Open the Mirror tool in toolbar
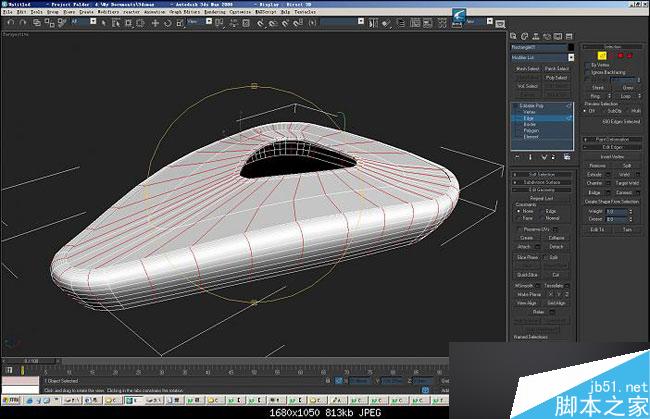Image resolution: width=650 pixels, height=419 pixels. coord(373,23)
